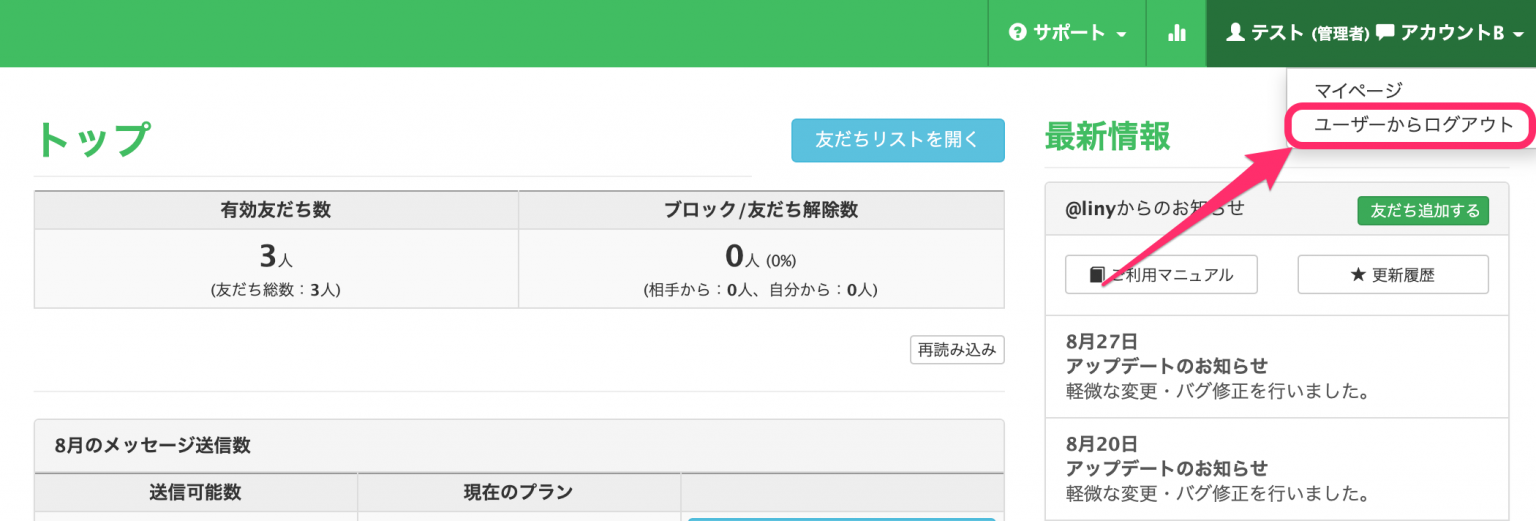Collapse the アカウントB account dropdown caret
Image resolution: width=1536 pixels, height=521 pixels.
pos(1517,34)
